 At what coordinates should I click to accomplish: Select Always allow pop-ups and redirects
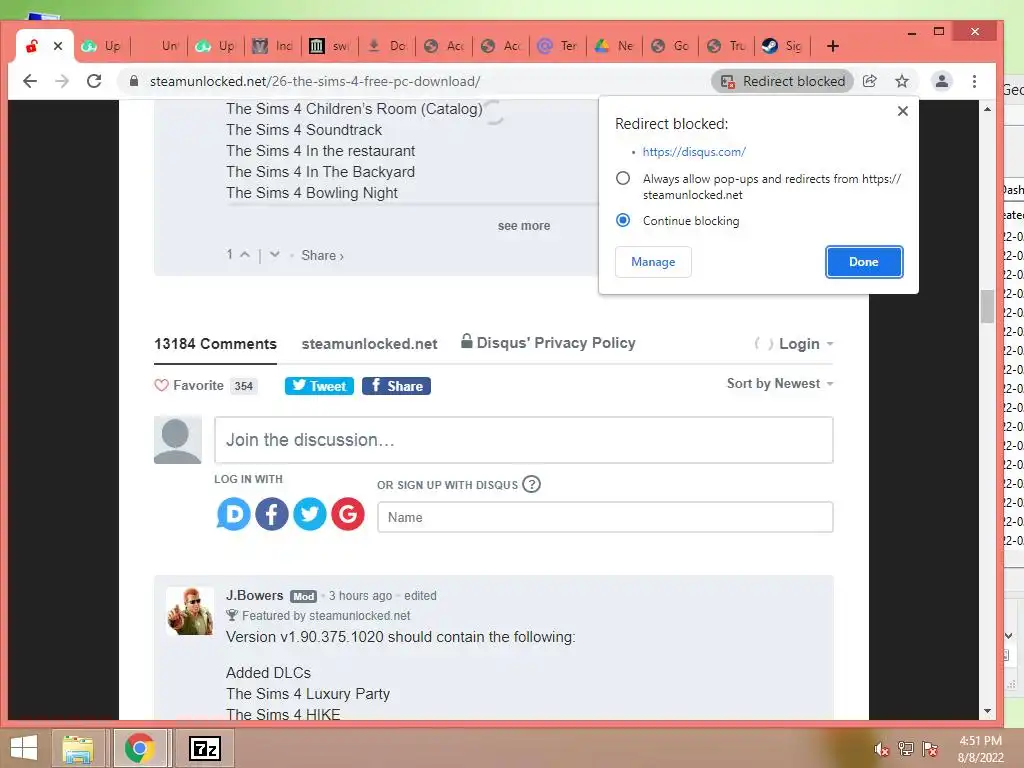click(623, 178)
